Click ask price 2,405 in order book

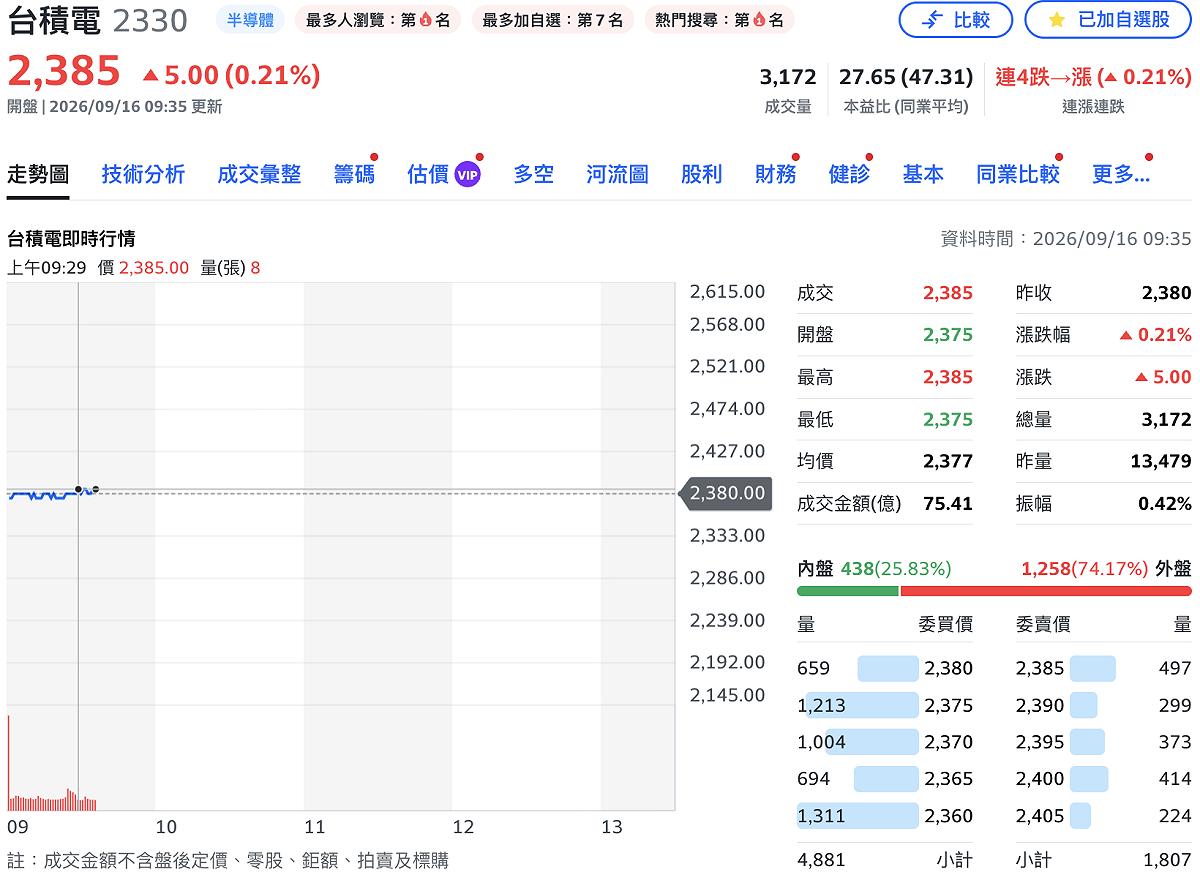[1040, 816]
